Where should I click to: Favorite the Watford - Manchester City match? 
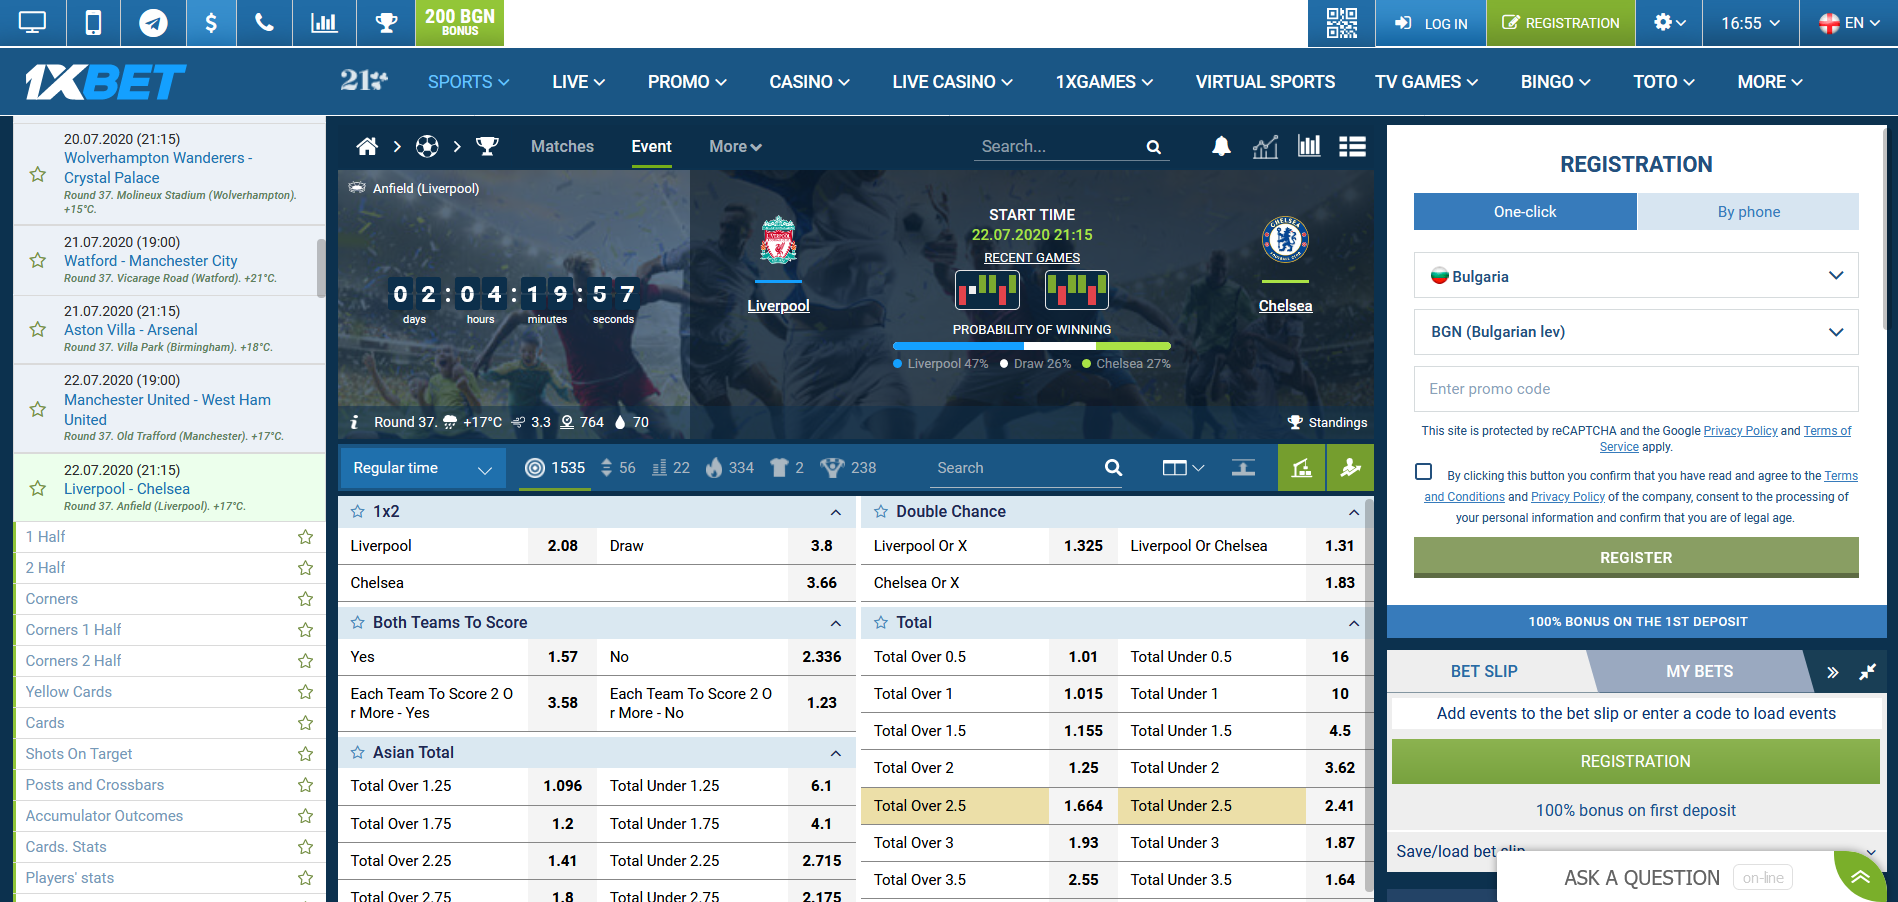click(x=38, y=260)
